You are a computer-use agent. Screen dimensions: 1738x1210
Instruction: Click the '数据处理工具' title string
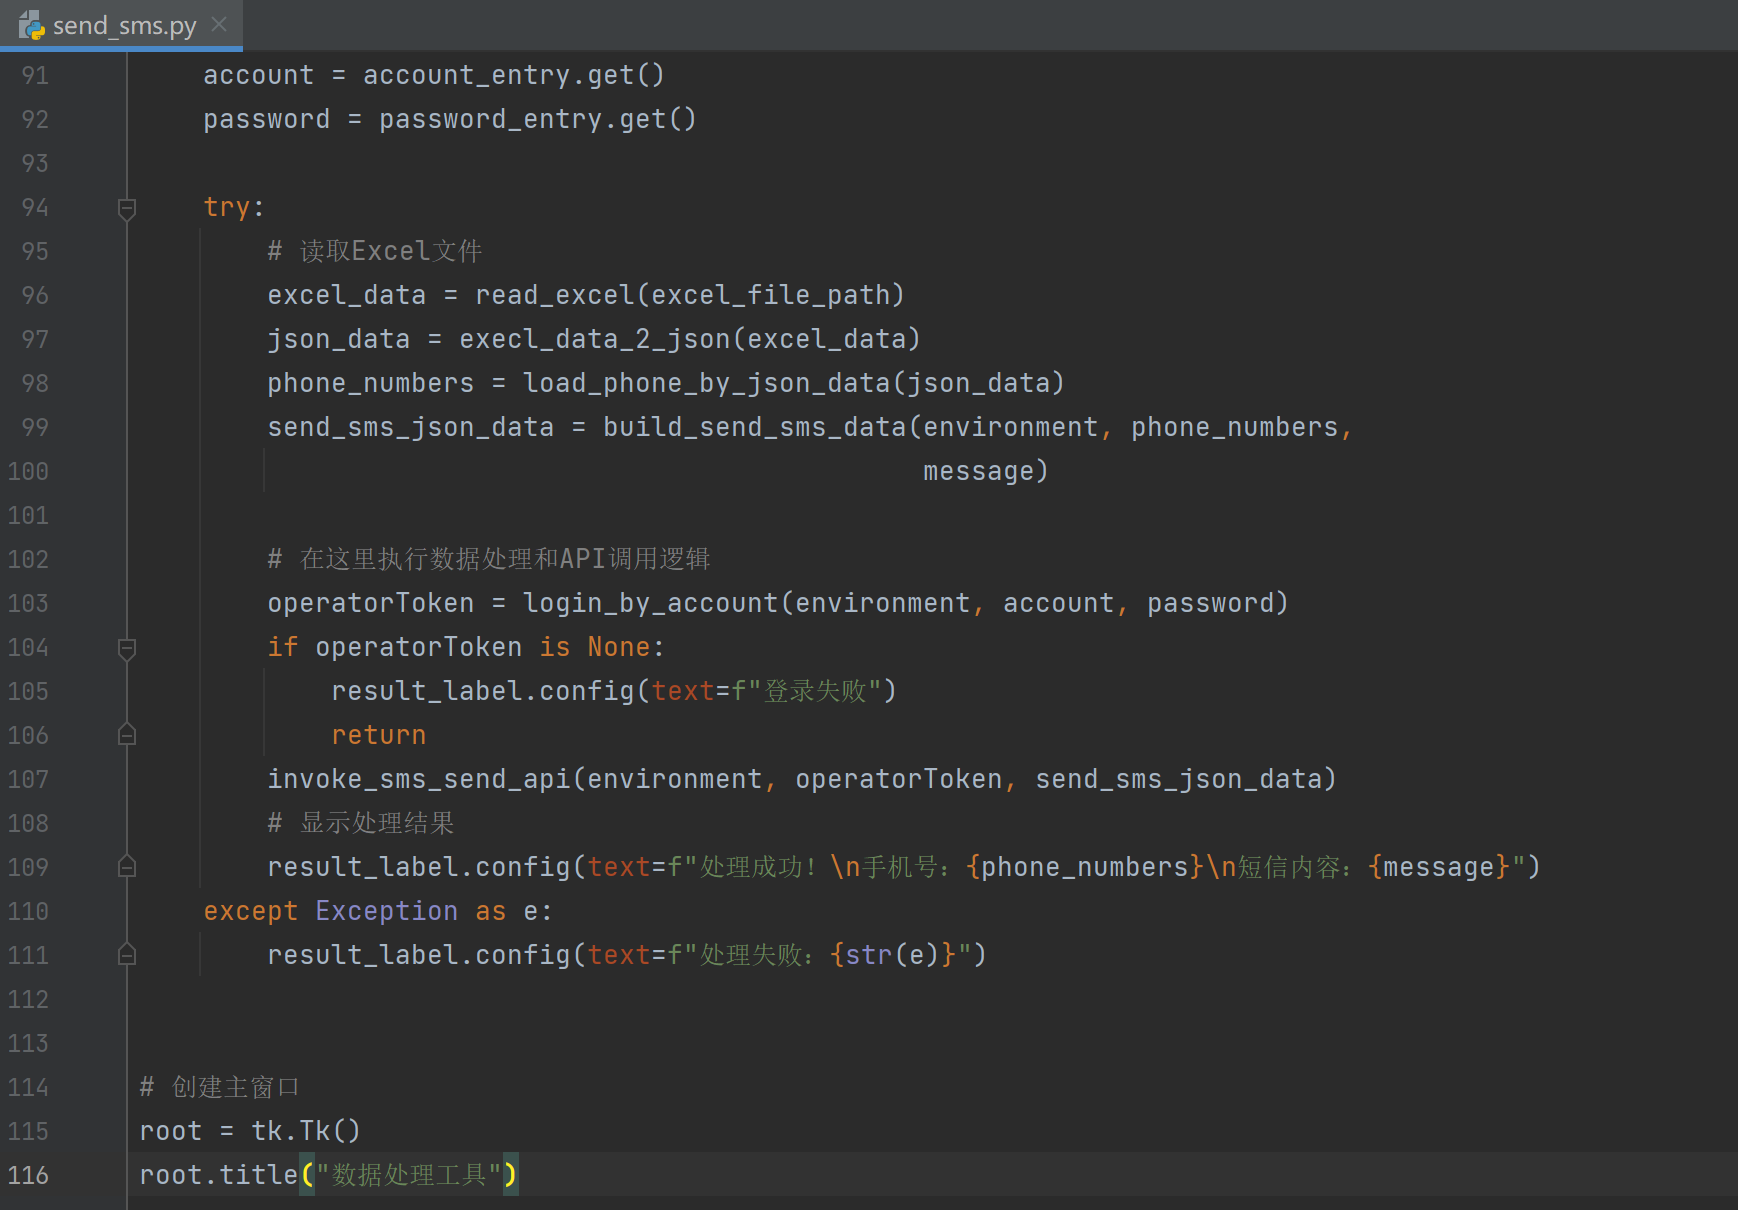(408, 1175)
